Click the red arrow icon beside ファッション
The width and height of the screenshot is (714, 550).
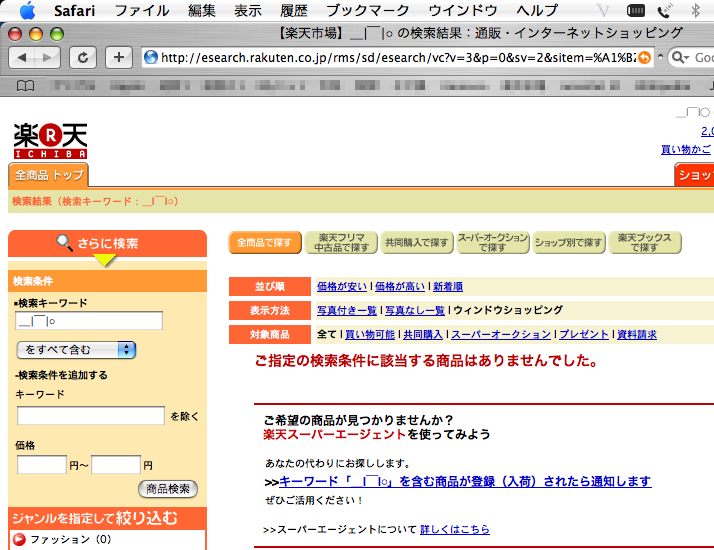click(19, 539)
